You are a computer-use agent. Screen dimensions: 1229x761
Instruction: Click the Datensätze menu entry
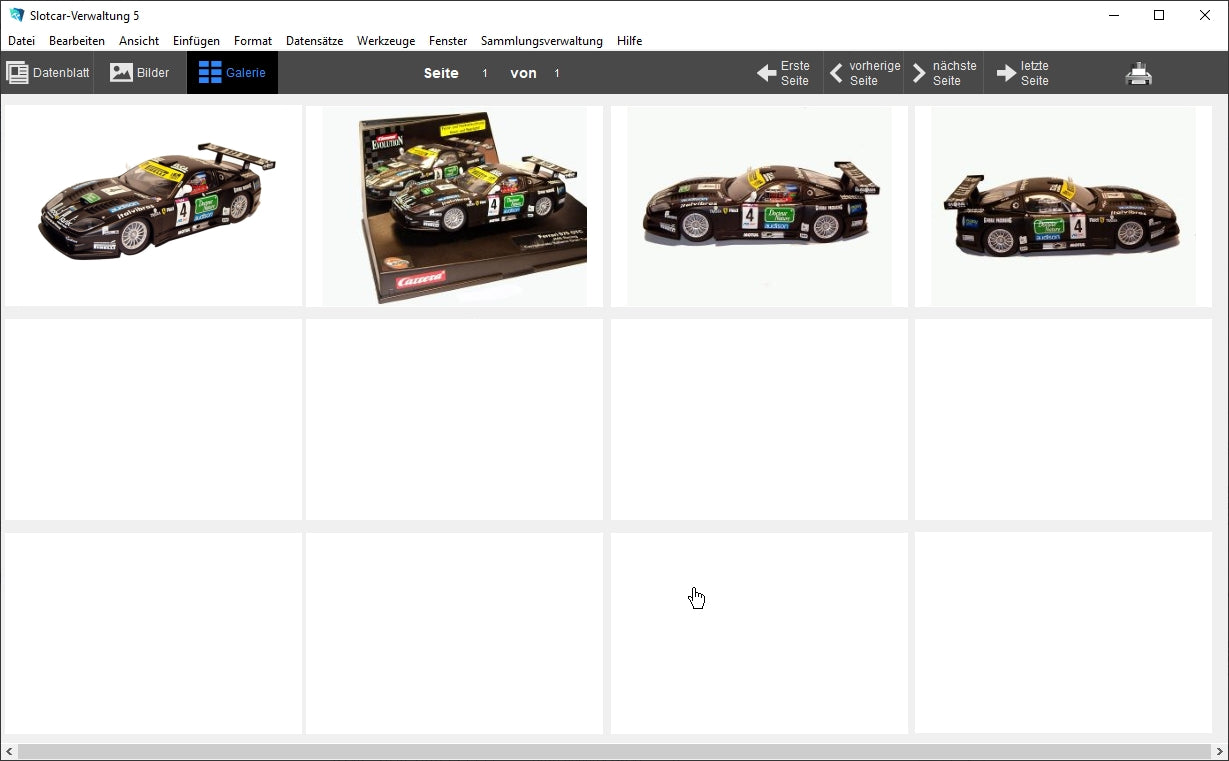(x=314, y=41)
